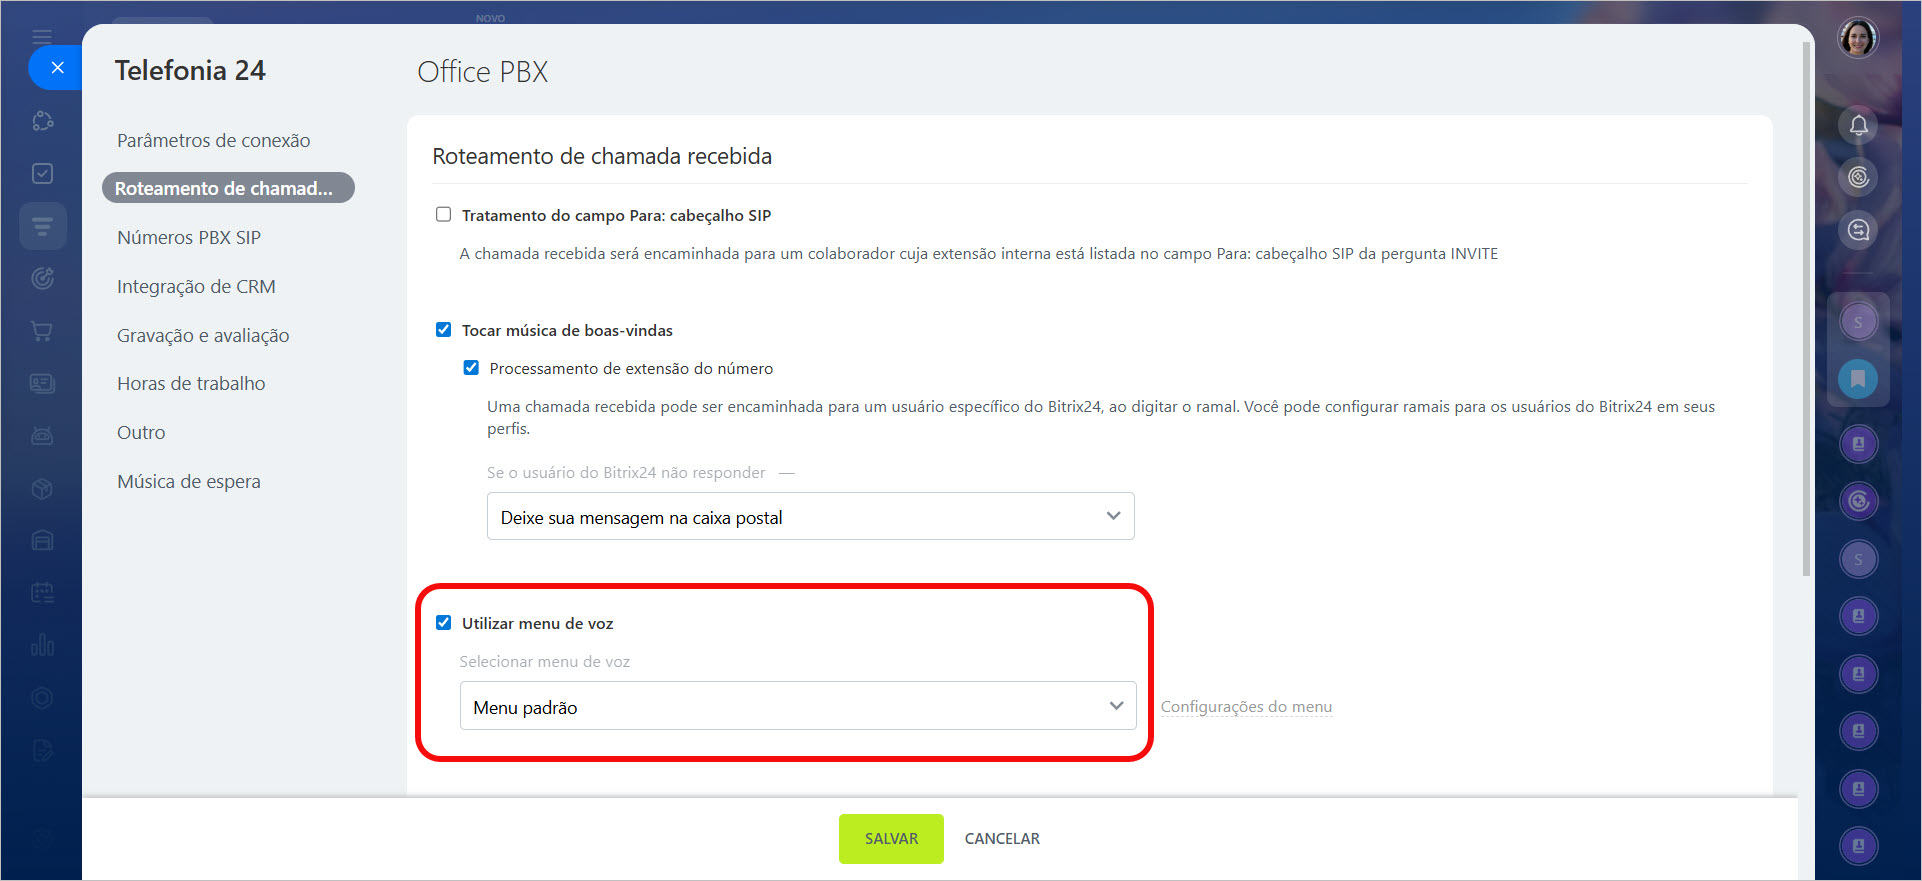
Task: Click the 'Office PBX' heading
Action: pyautogui.click(x=483, y=72)
